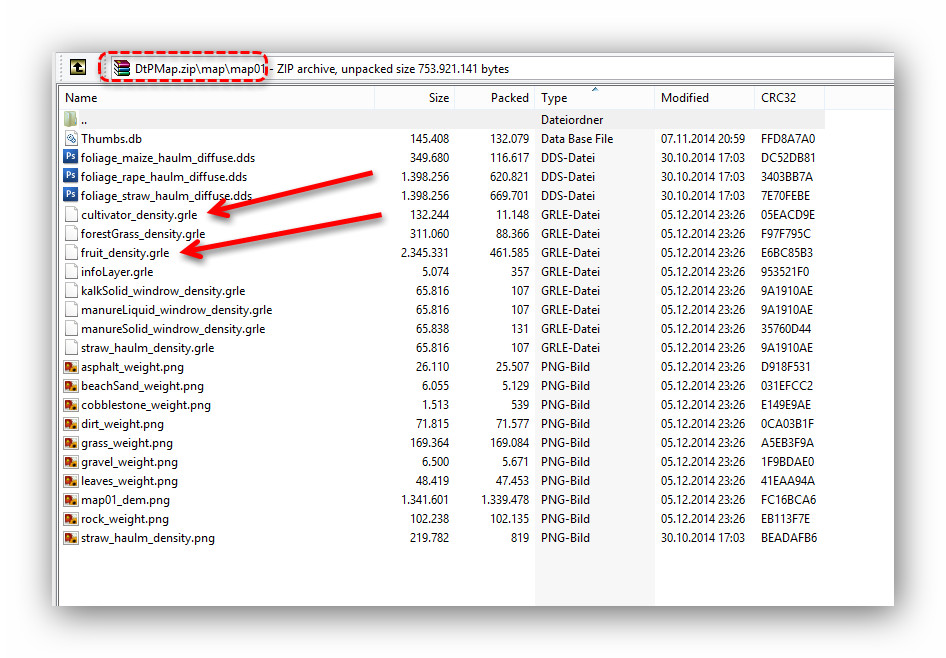Click the straw_haulm_density.png image icon
The height and width of the screenshot is (658, 946).
71,538
